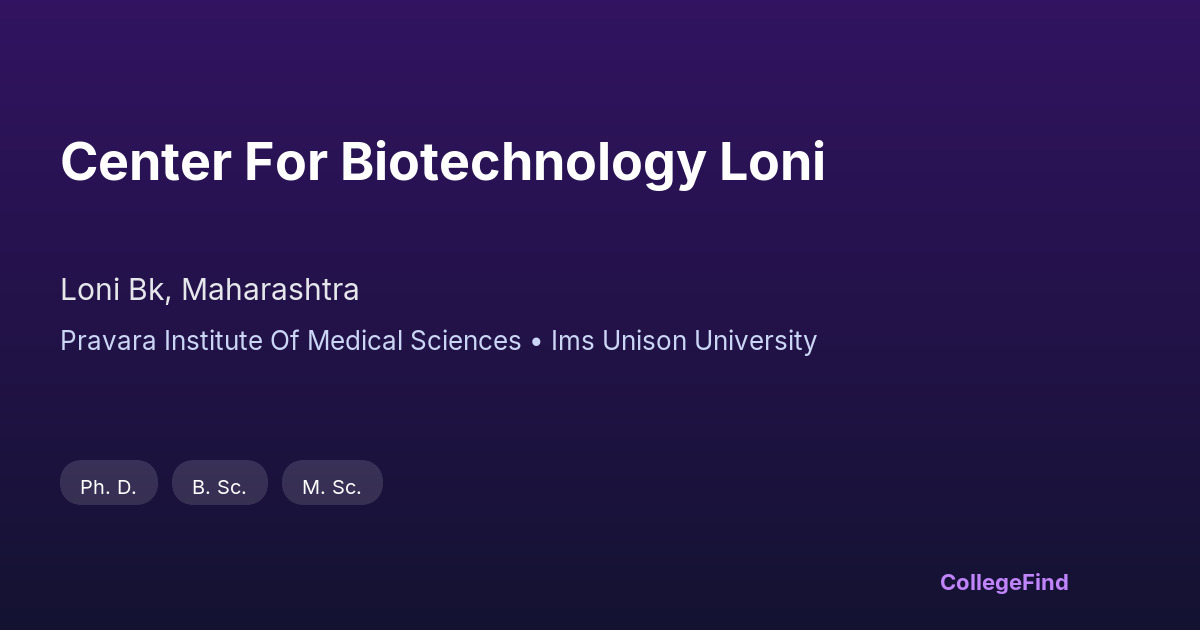Click the bullet separator between affiliations
This screenshot has height=630, width=1200.
tap(537, 342)
